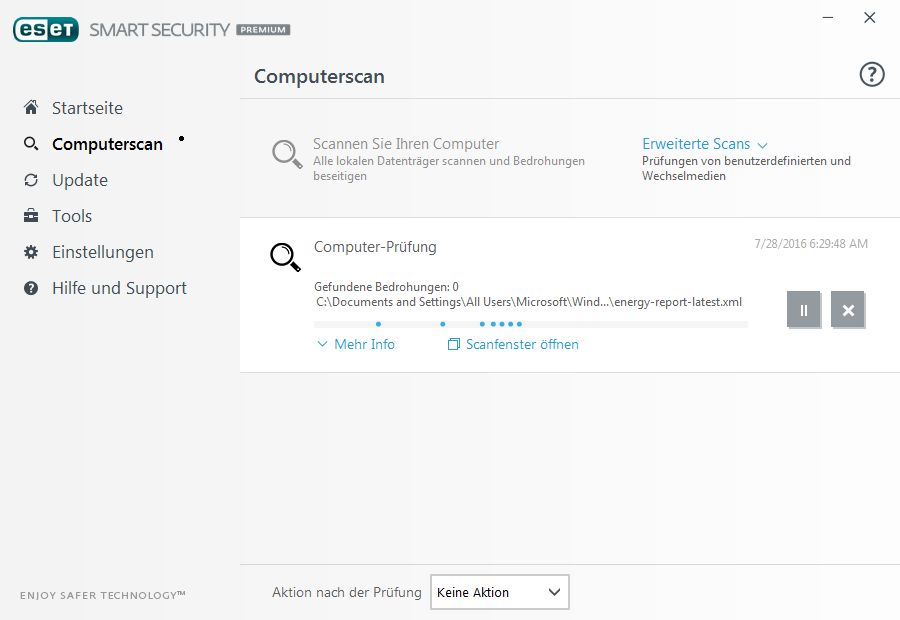Click the 'Alle lokalen Datenträger scannen' description

point(449,168)
